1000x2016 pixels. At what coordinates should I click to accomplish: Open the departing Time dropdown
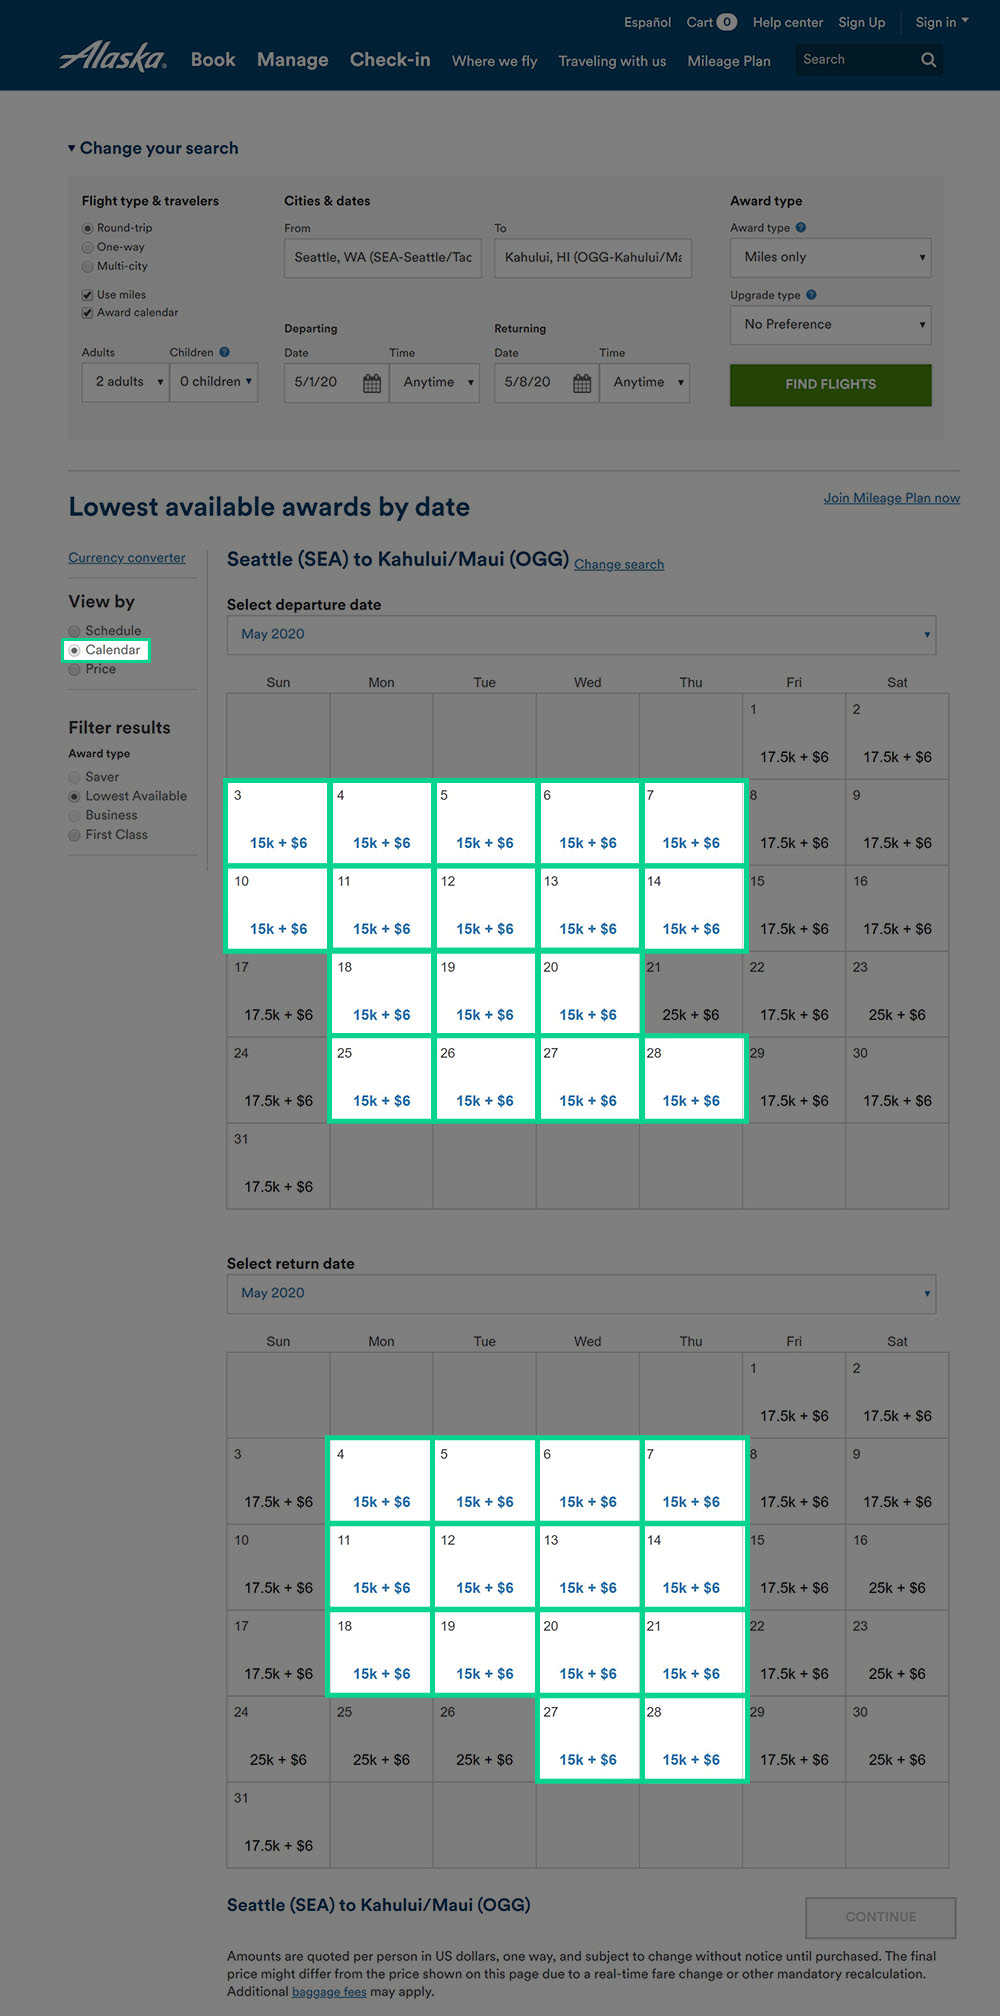tap(435, 383)
